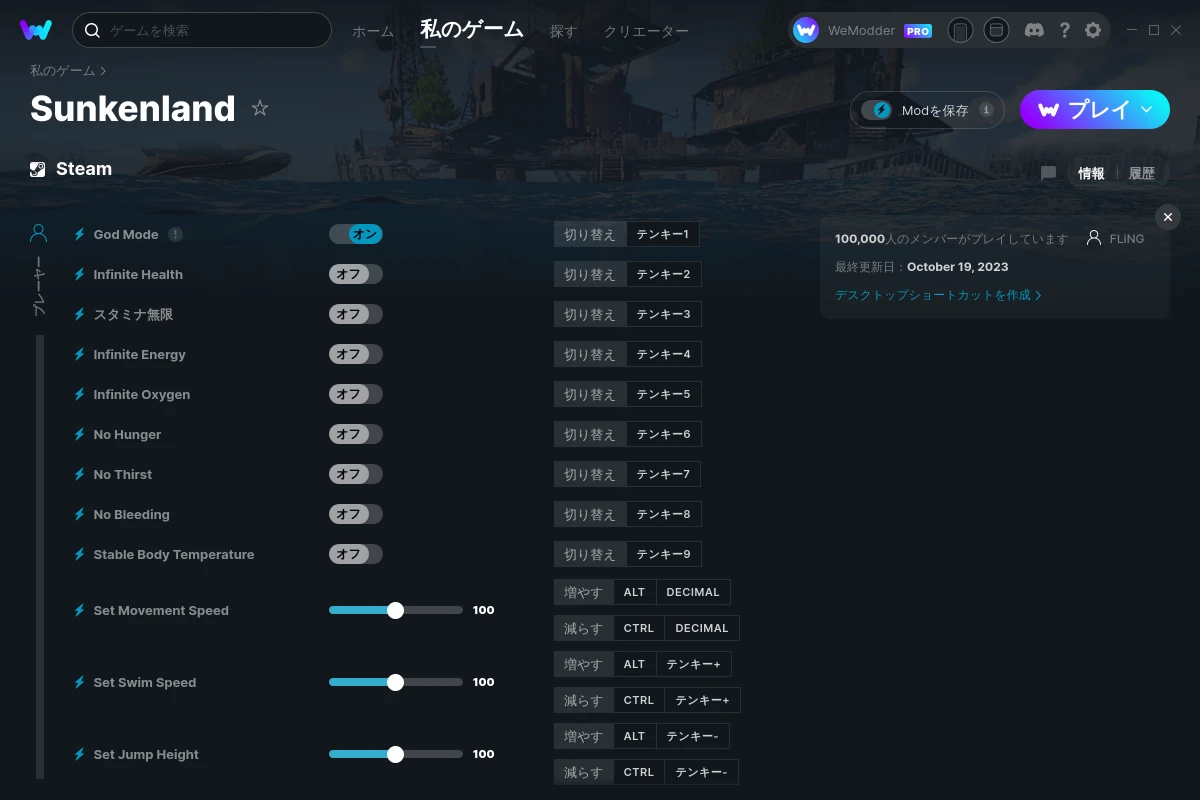
Task: Open the Discord icon in header
Action: pos(1035,30)
